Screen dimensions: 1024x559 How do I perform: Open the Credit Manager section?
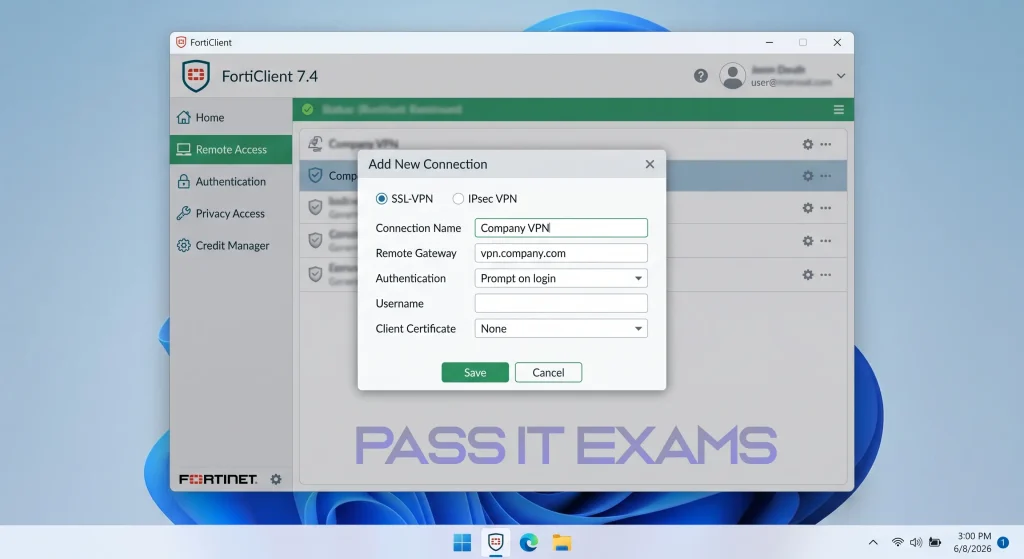[231, 246]
